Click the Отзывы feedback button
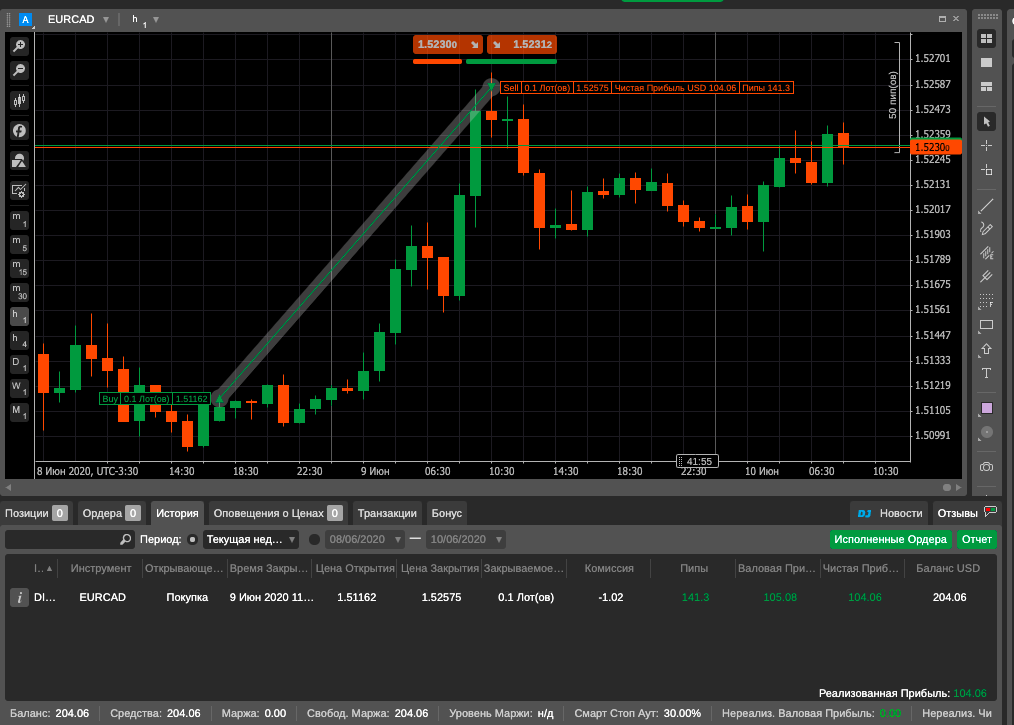The height and width of the screenshot is (725, 1014). 967,514
